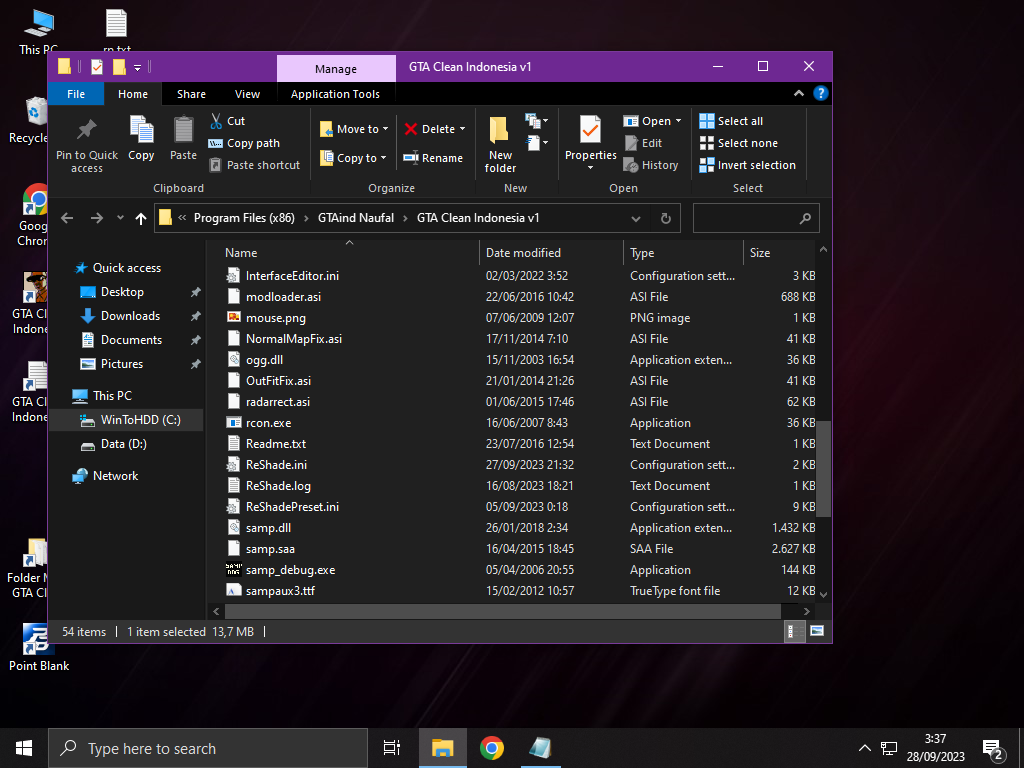The height and width of the screenshot is (768, 1024).
Task: Click the Rename button in Organize group
Action: coord(433,158)
